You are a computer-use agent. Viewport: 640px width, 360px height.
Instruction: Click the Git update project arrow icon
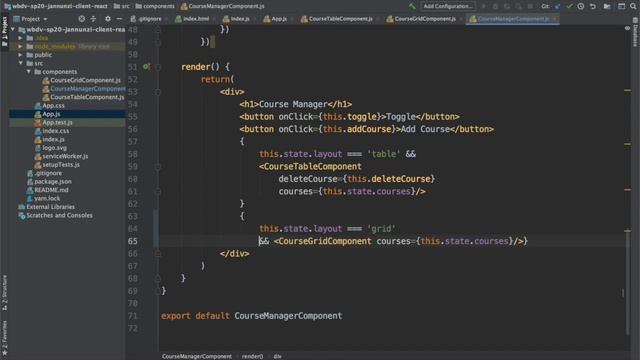click(558, 6)
